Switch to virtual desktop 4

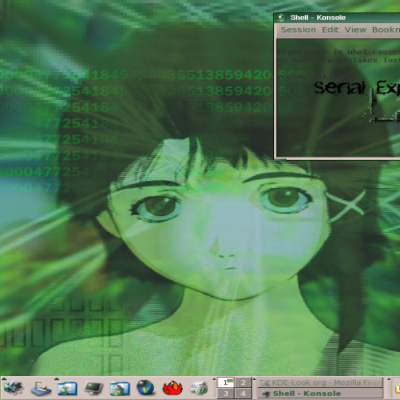coord(243,393)
